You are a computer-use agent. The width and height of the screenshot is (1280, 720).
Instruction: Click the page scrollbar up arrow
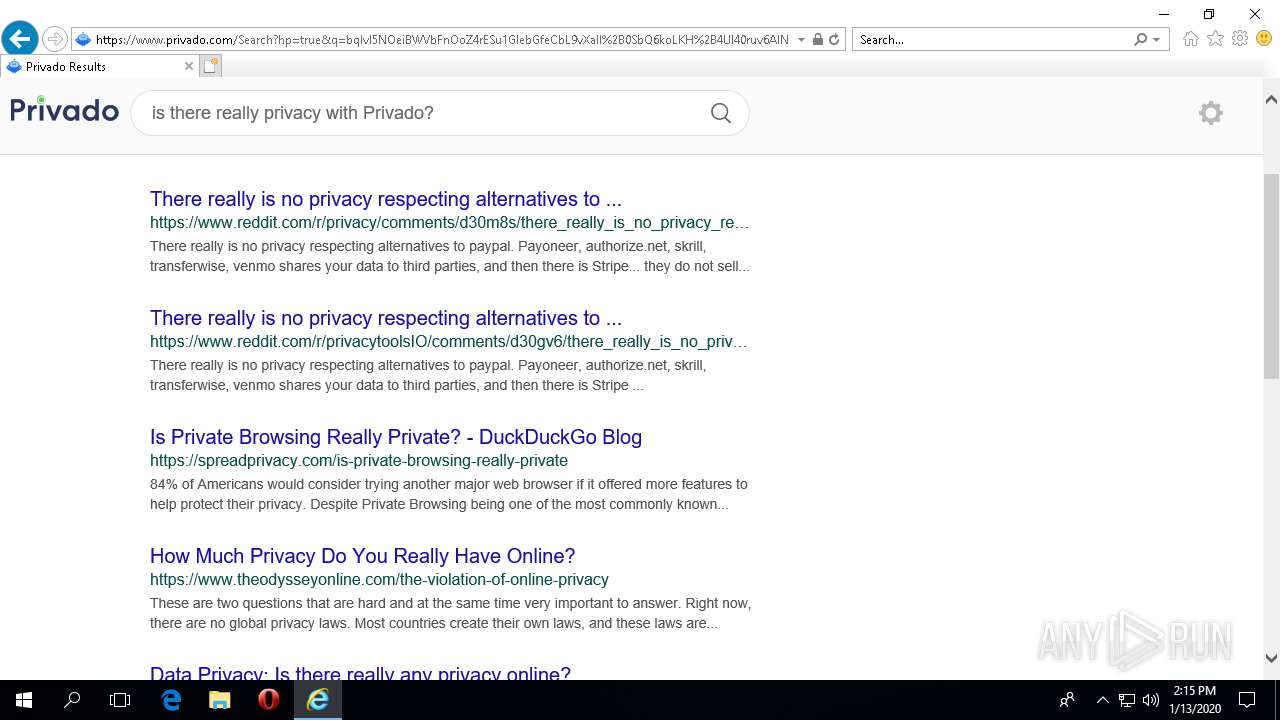1271,99
